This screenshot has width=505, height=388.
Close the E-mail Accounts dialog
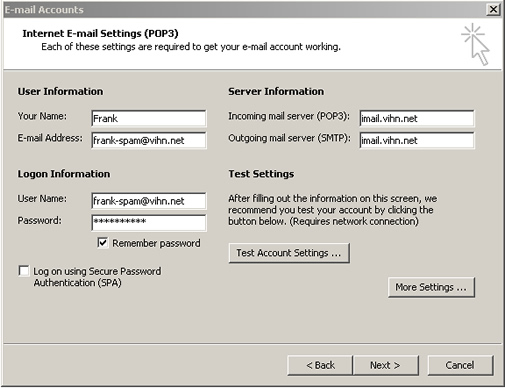pyautogui.click(x=493, y=9)
